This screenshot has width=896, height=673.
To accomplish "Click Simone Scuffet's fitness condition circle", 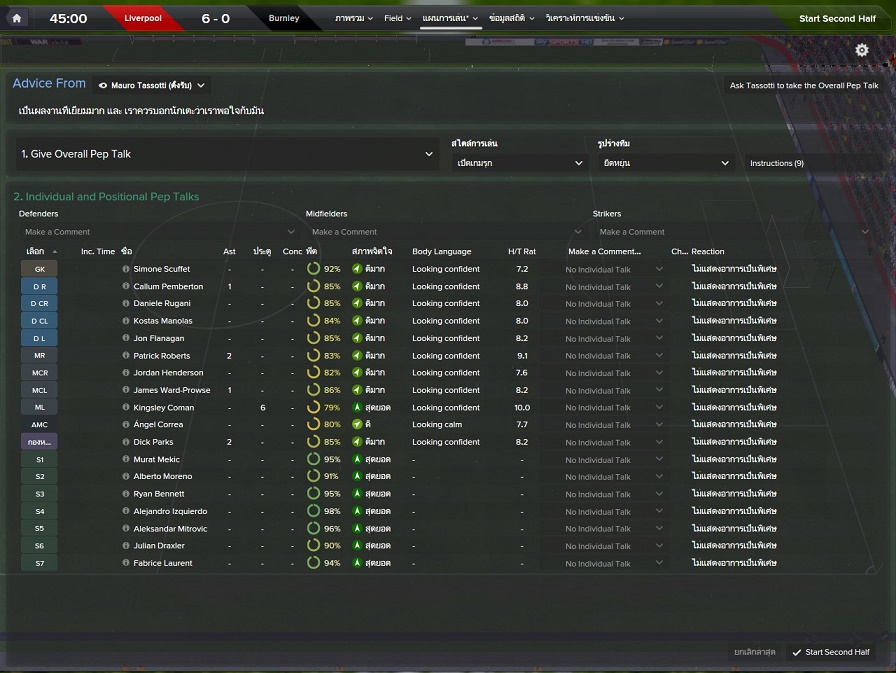I will tap(313, 269).
